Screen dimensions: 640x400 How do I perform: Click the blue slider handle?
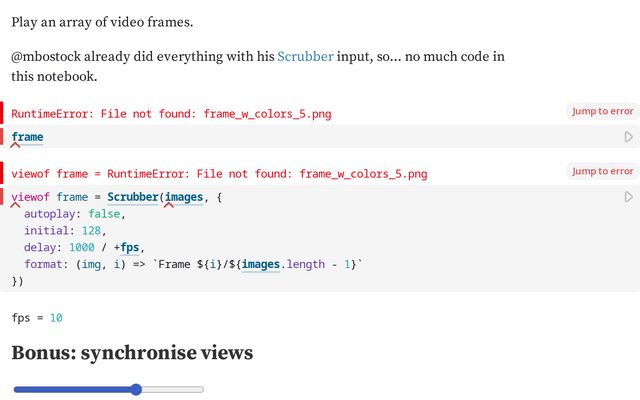tap(136, 389)
